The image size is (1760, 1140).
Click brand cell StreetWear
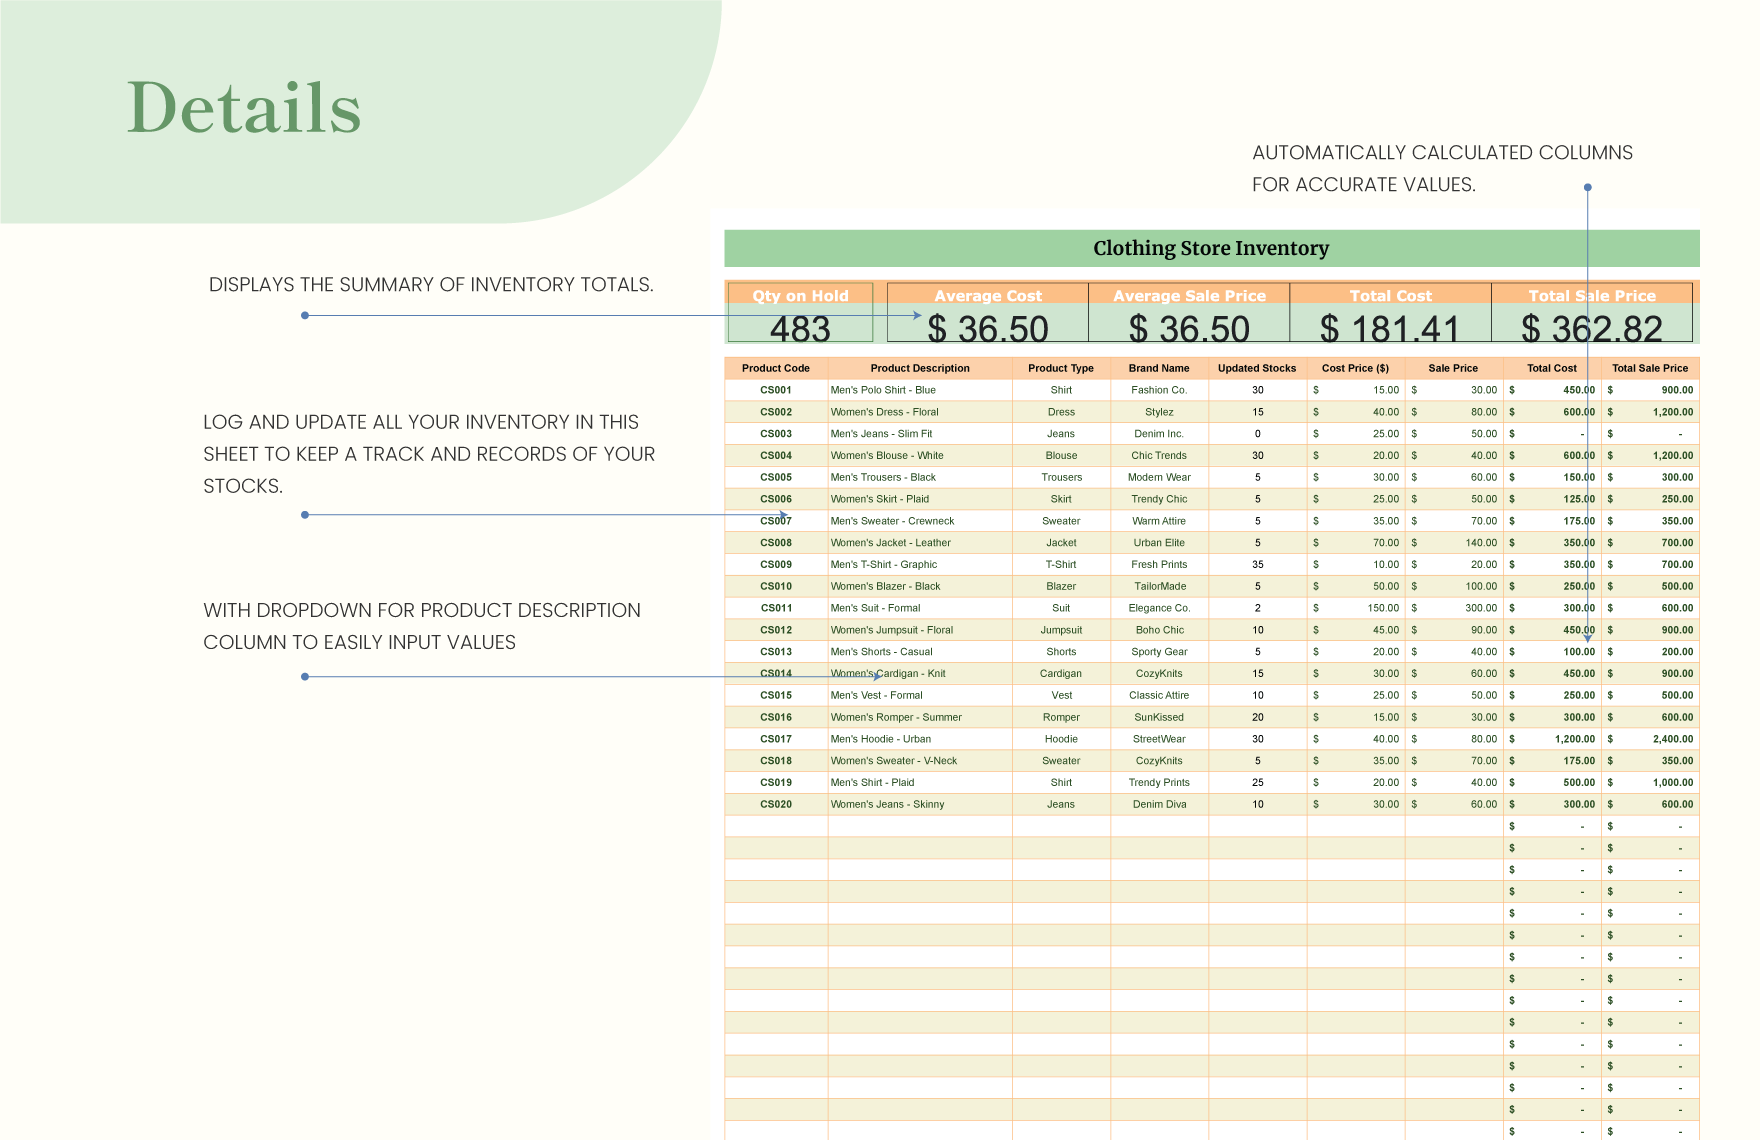click(x=1159, y=739)
